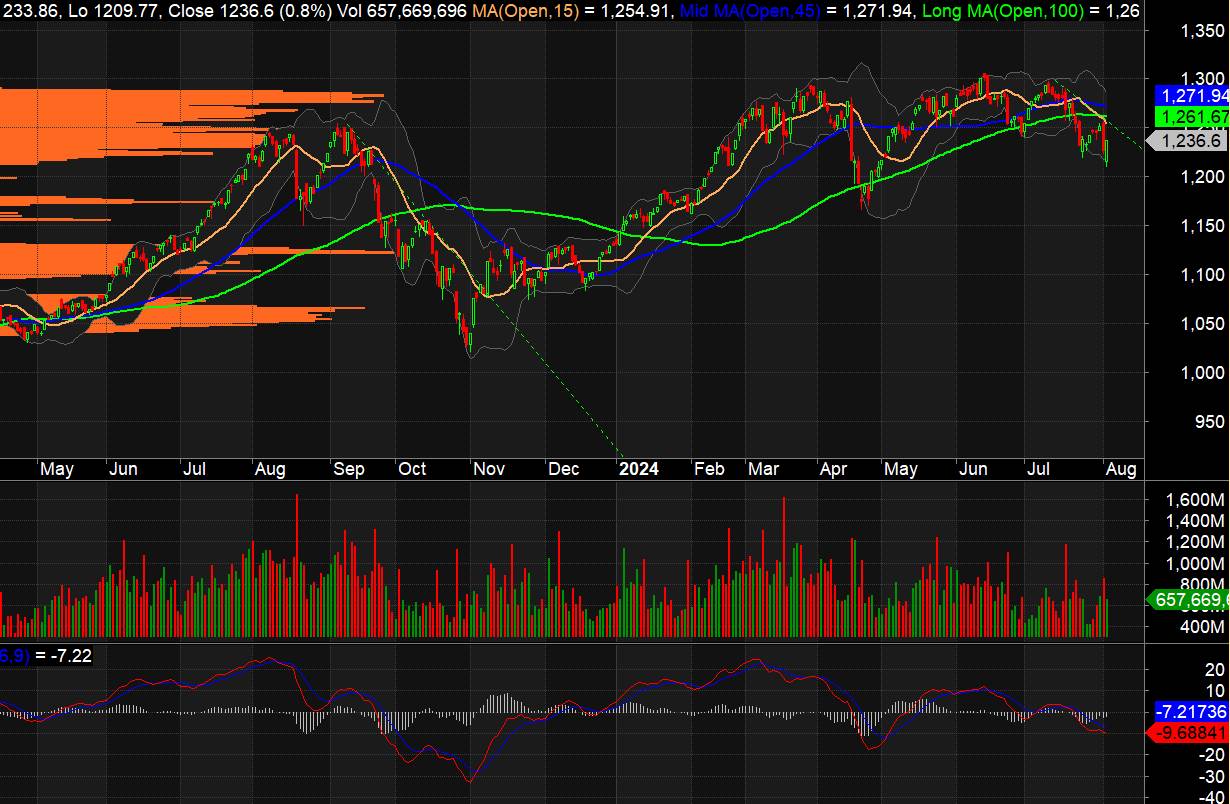Click the 1,400M volume axis label
This screenshot has height=804, width=1230.
[x=1196, y=521]
